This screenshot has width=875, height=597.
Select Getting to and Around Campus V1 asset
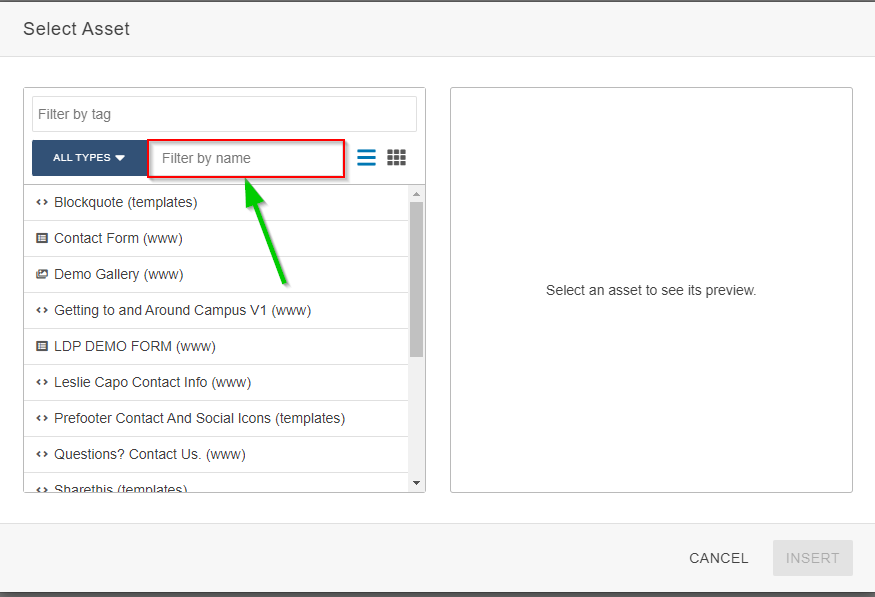[x=182, y=310]
